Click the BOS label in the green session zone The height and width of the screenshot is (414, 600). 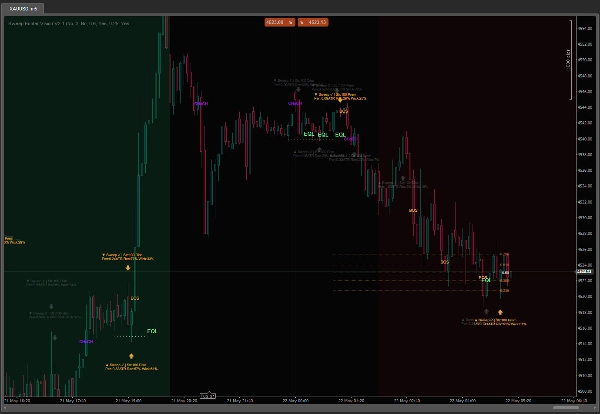coord(135,298)
